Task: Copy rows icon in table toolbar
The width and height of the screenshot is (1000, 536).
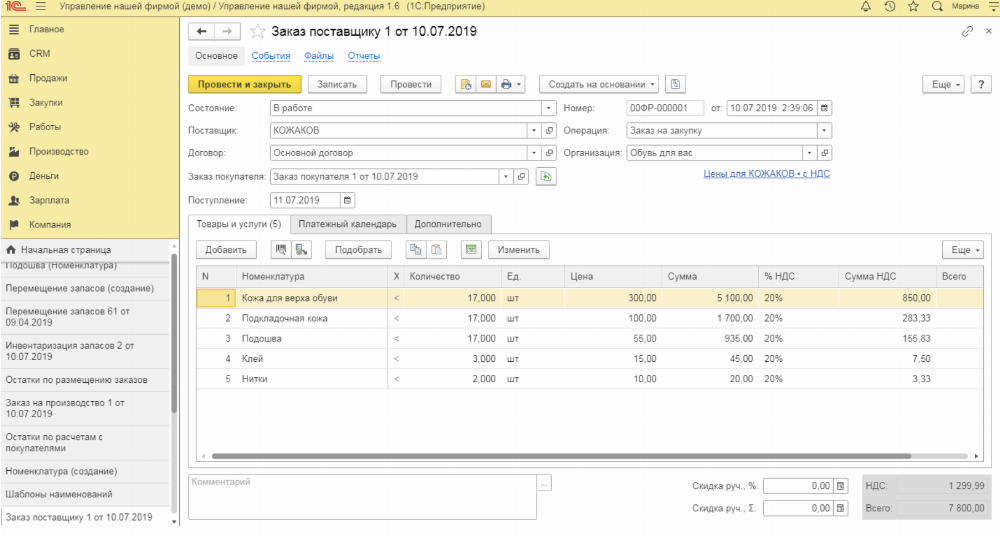Action: point(416,250)
